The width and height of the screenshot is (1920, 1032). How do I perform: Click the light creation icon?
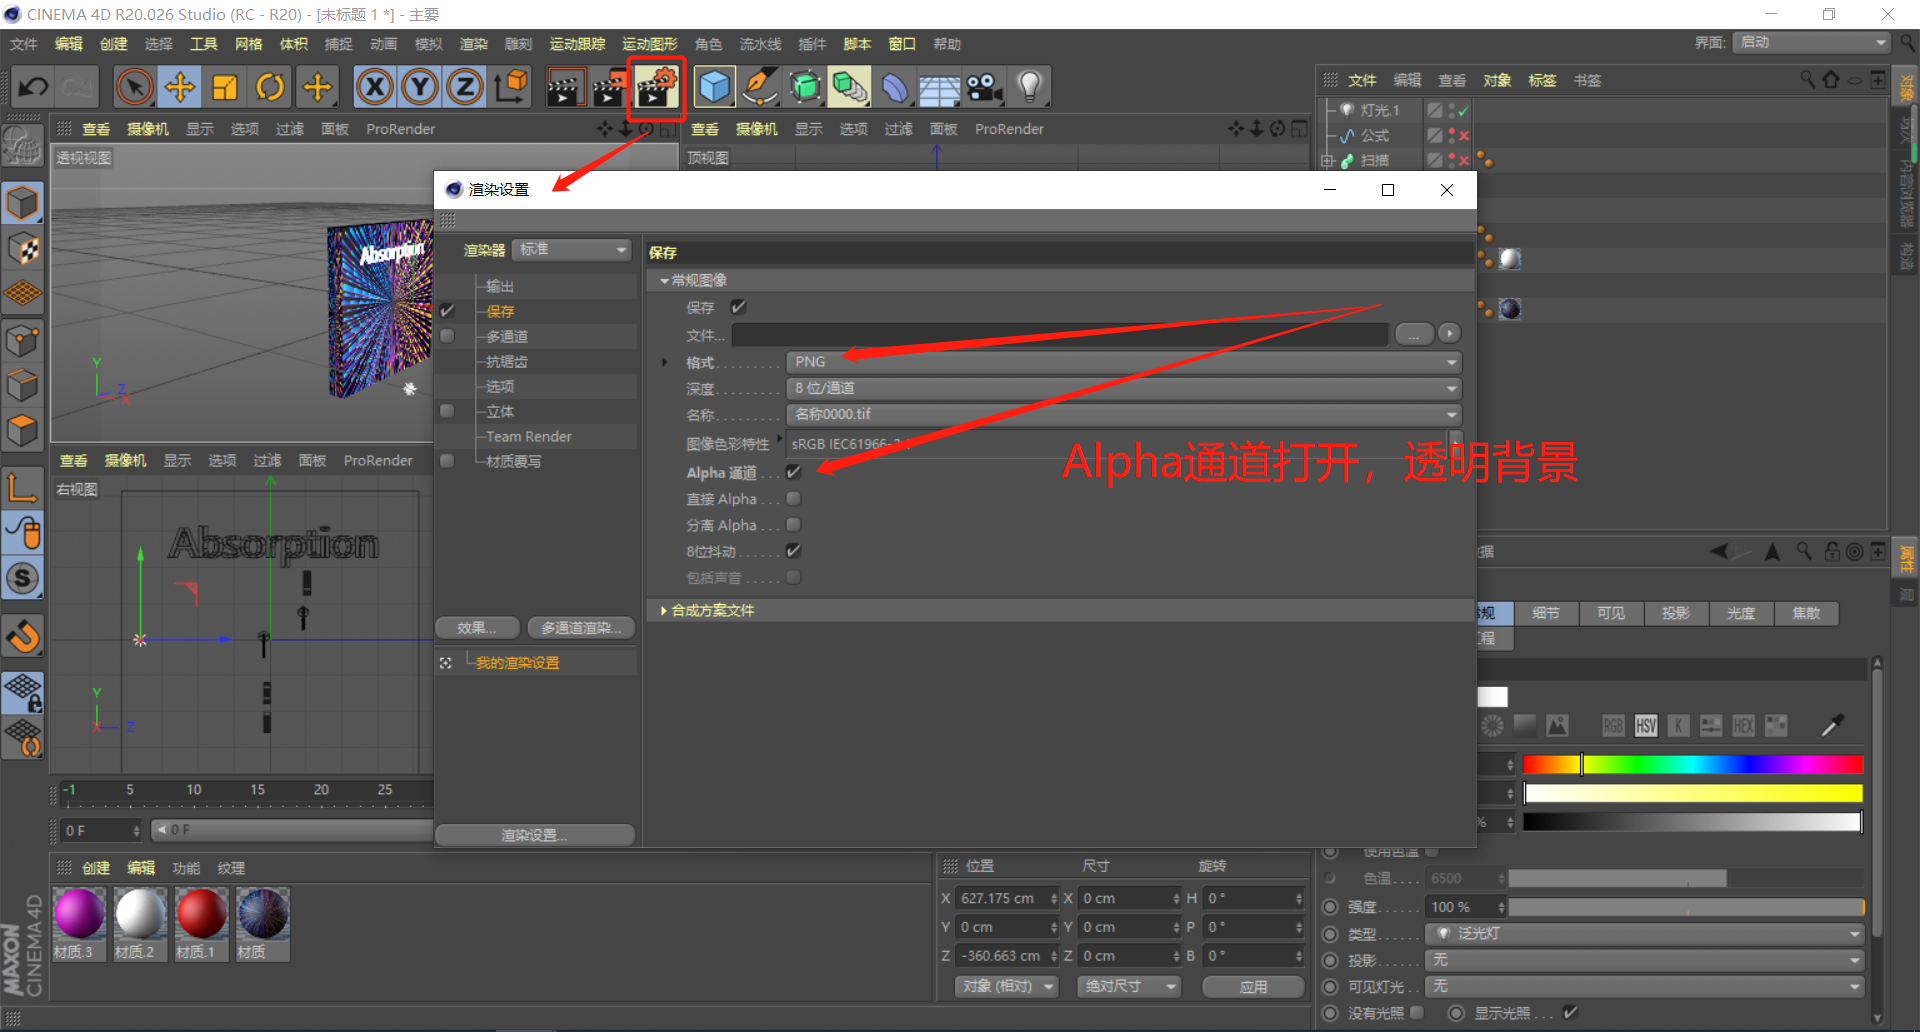coord(1029,87)
